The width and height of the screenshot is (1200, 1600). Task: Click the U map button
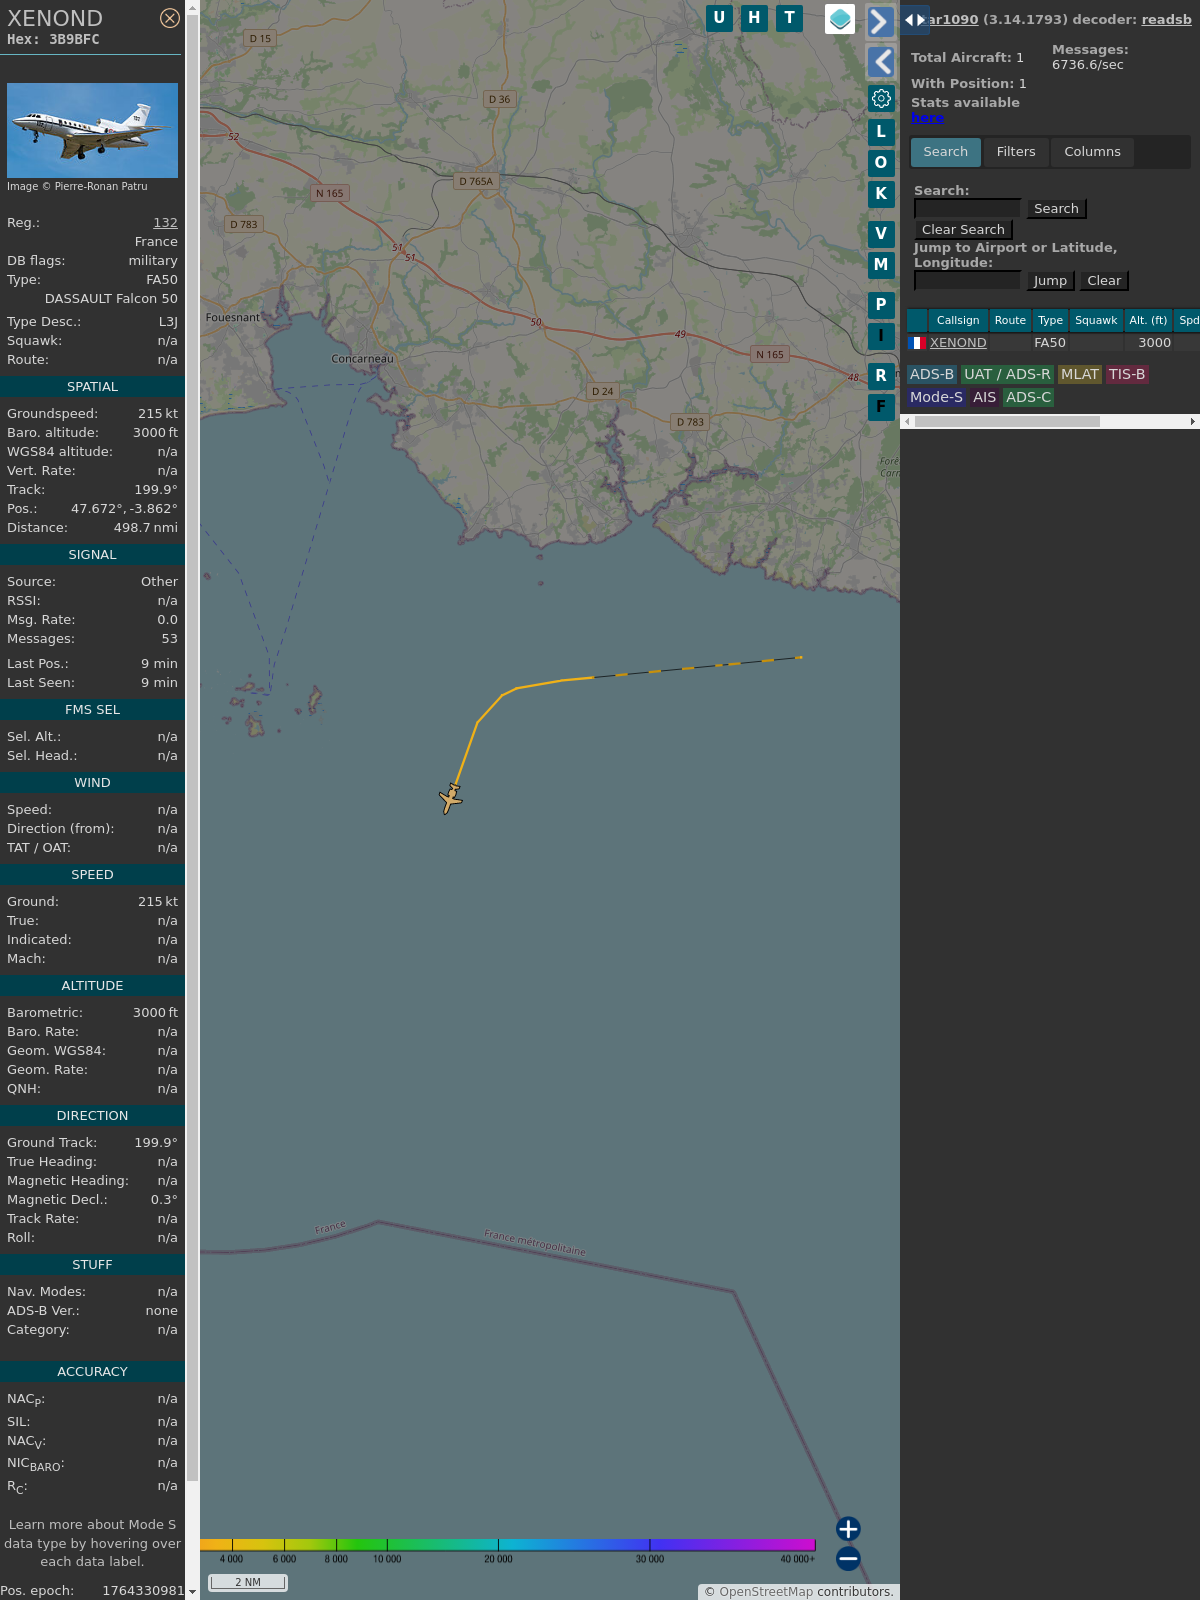[719, 18]
